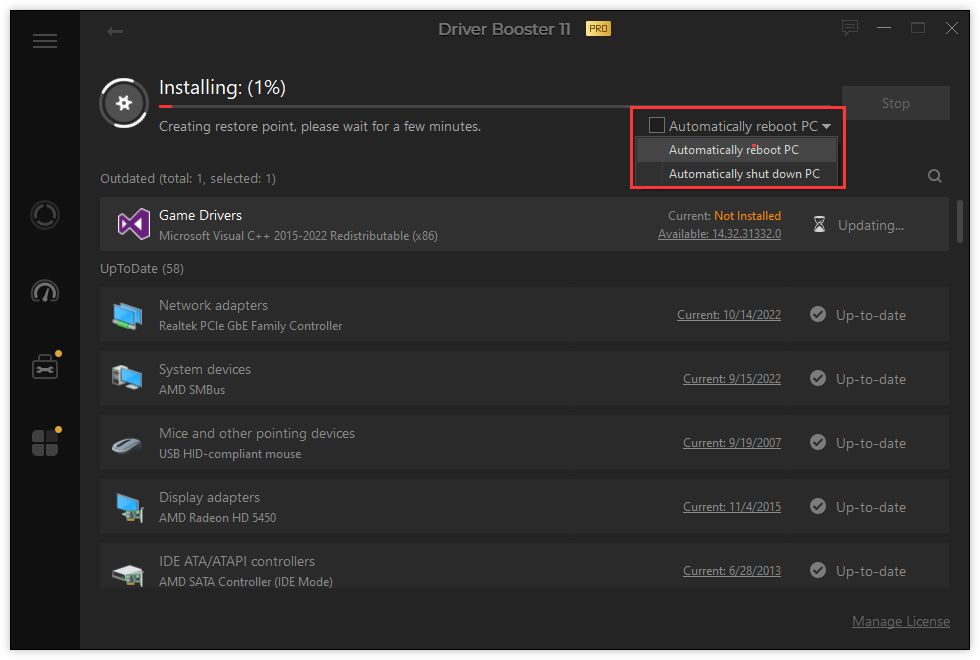Click the spinning installing gear icon
Screen dimensions: 980x660
coord(124,103)
